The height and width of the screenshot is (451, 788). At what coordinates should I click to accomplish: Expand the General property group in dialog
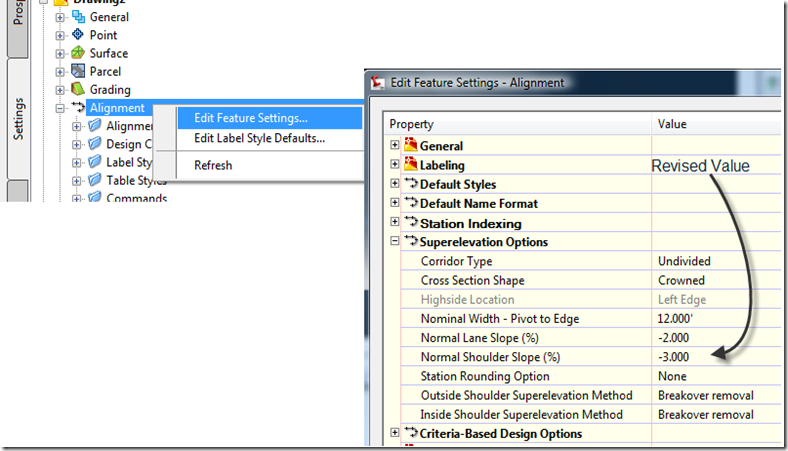point(395,145)
